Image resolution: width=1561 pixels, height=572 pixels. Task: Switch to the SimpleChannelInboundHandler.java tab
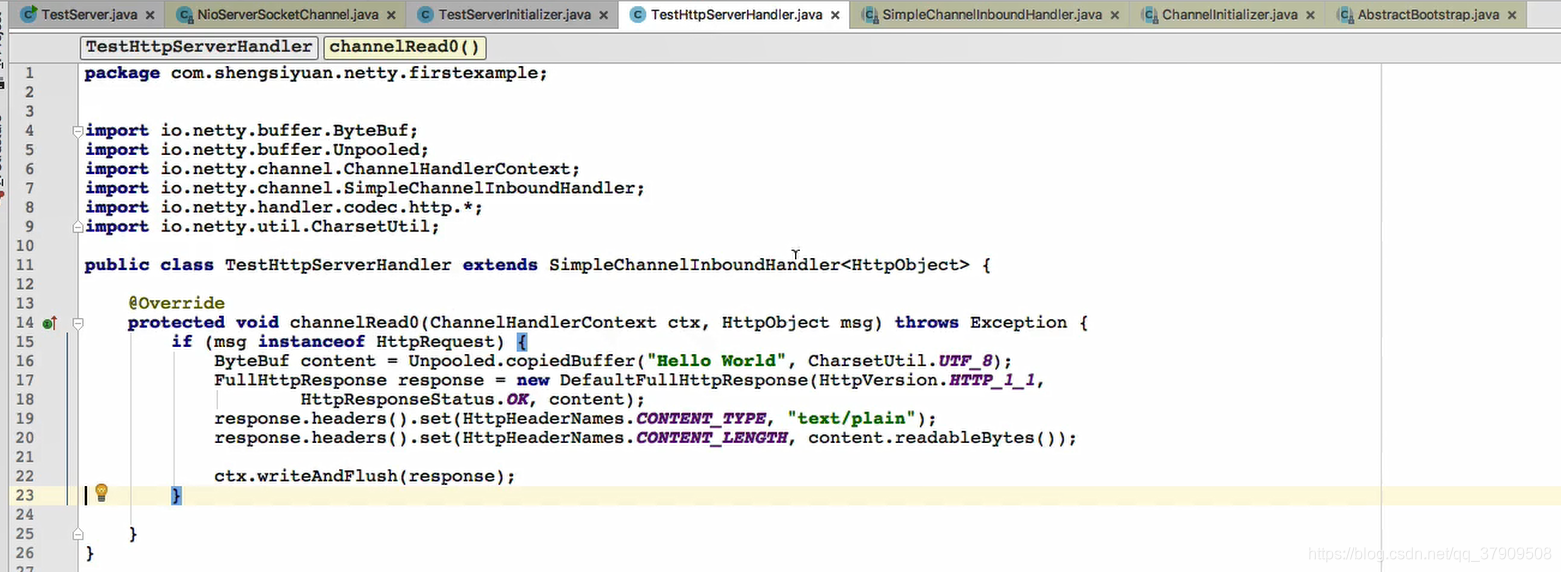point(991,15)
